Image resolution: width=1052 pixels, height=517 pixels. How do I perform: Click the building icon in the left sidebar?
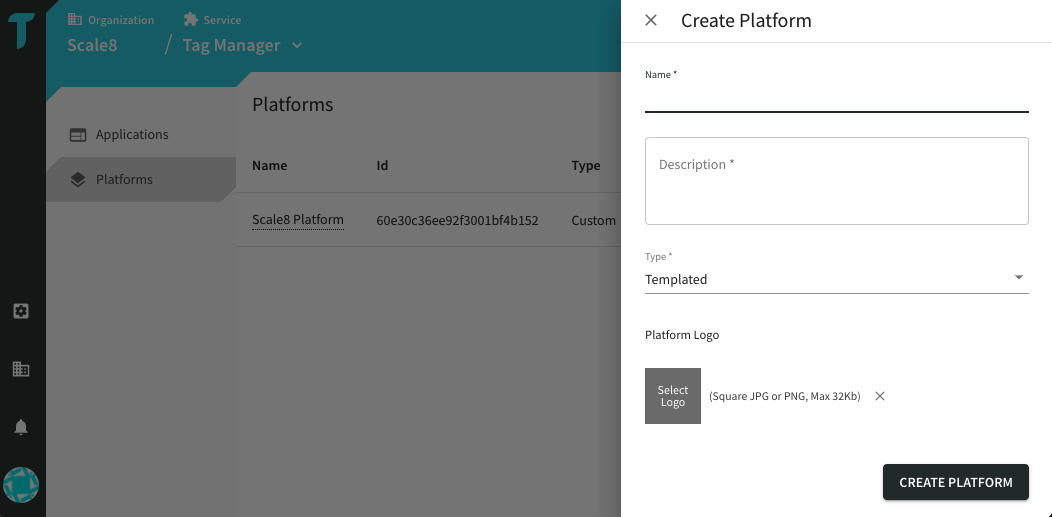point(21,369)
